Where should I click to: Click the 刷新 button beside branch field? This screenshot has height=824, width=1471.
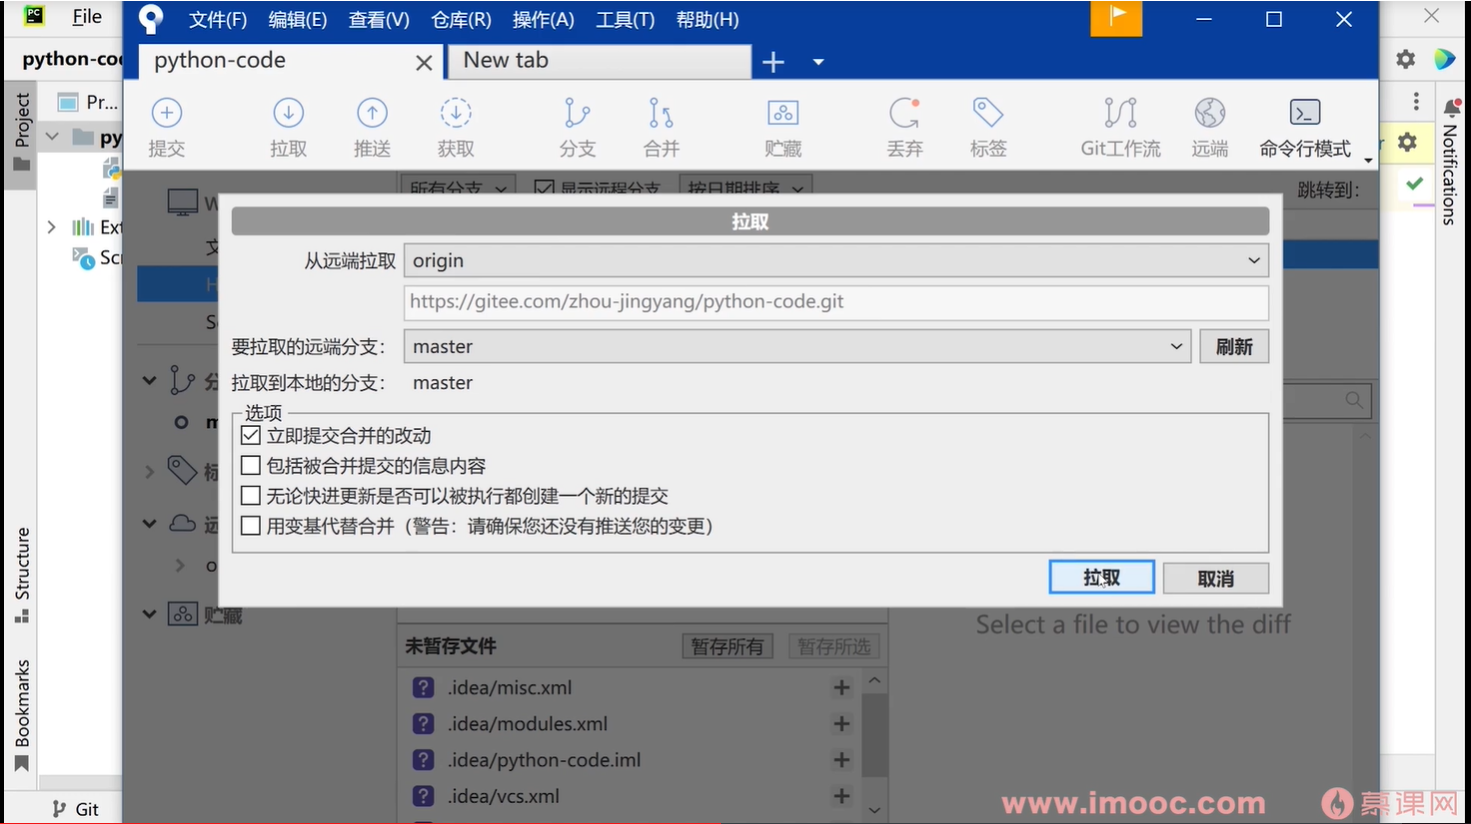pos(1234,346)
